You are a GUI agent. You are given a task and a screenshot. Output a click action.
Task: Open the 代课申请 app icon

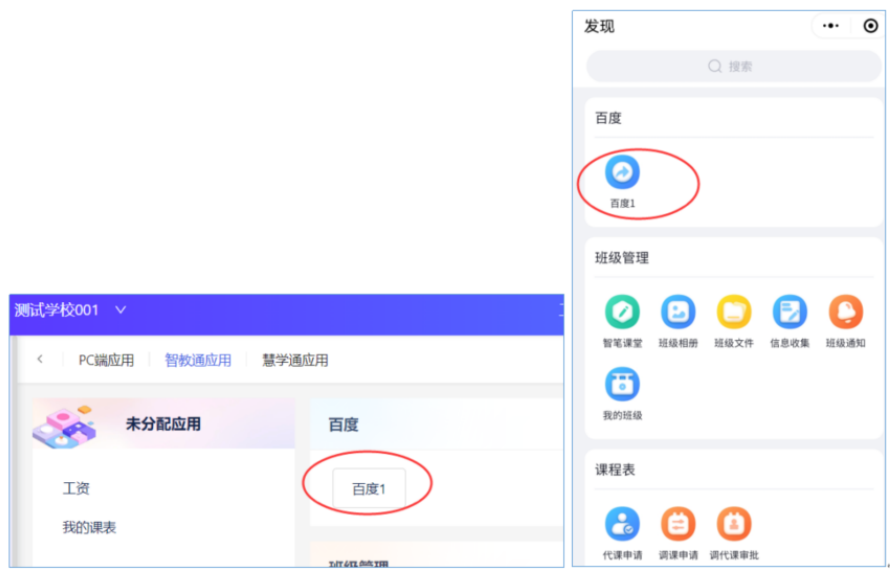pos(622,523)
